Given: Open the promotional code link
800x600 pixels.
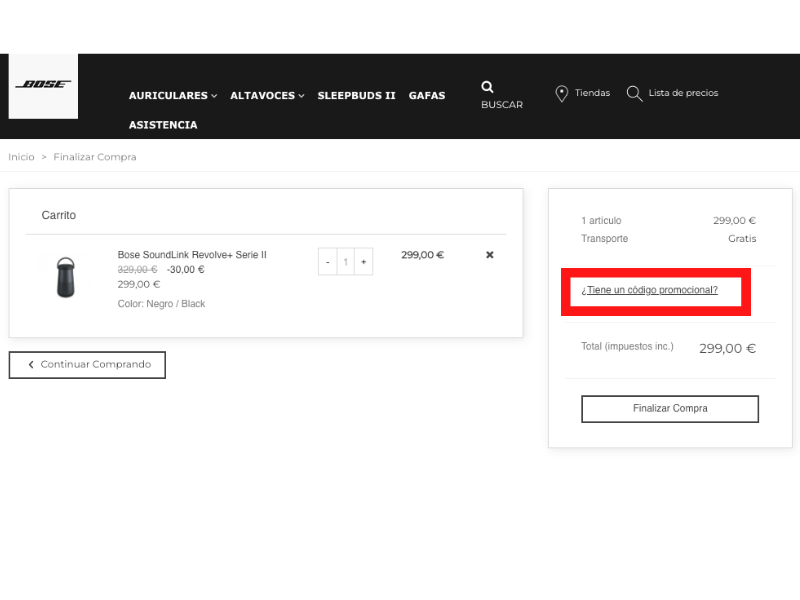Looking at the screenshot, I should 649,290.
